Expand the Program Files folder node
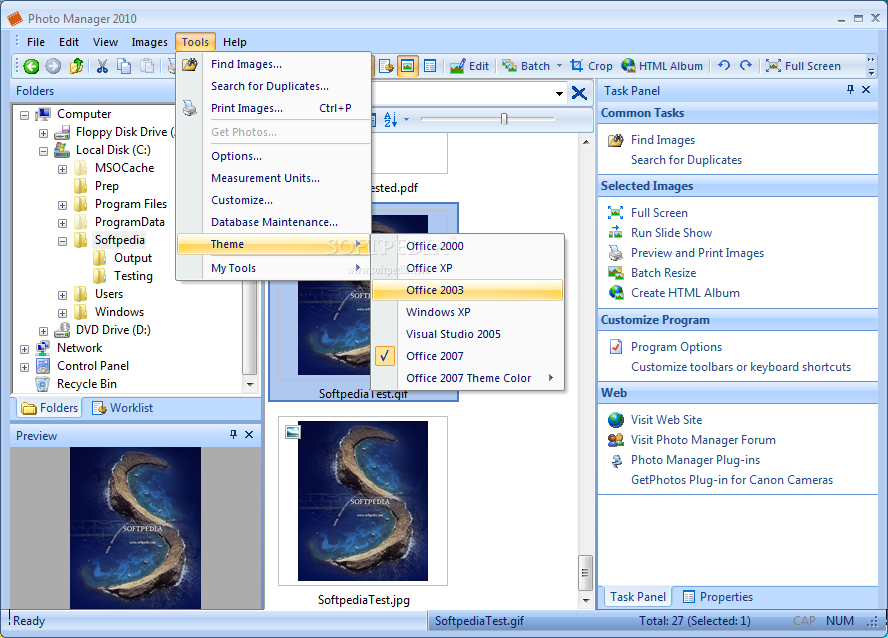Screen dimensions: 888x638 pyautogui.click(x=62, y=205)
